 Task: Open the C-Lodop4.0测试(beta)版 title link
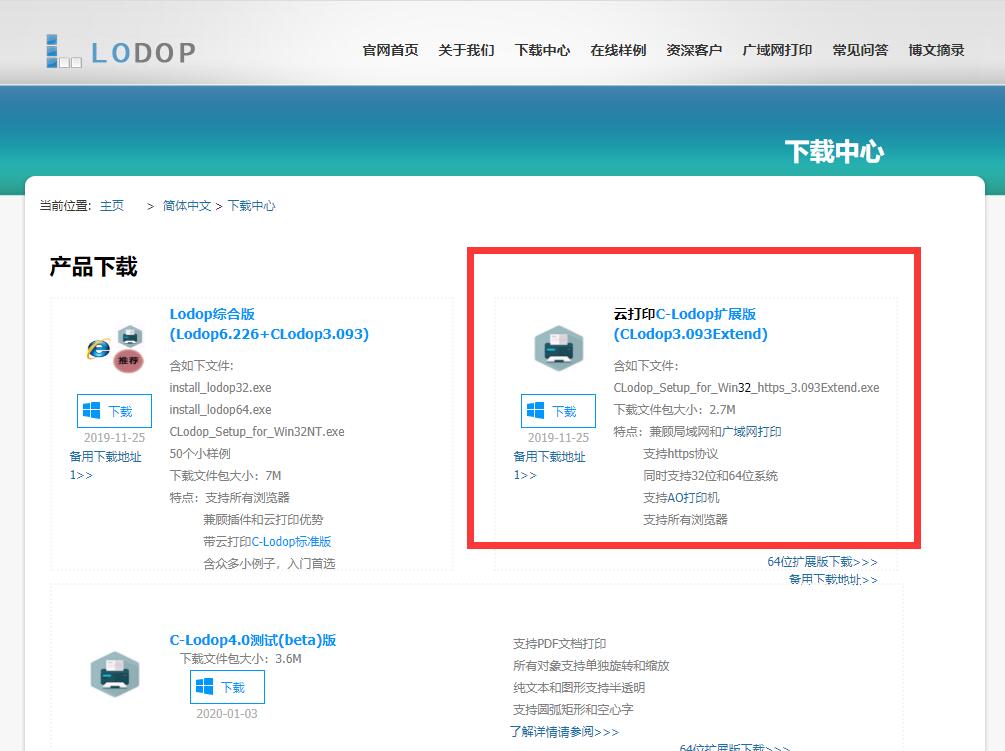(x=253, y=640)
